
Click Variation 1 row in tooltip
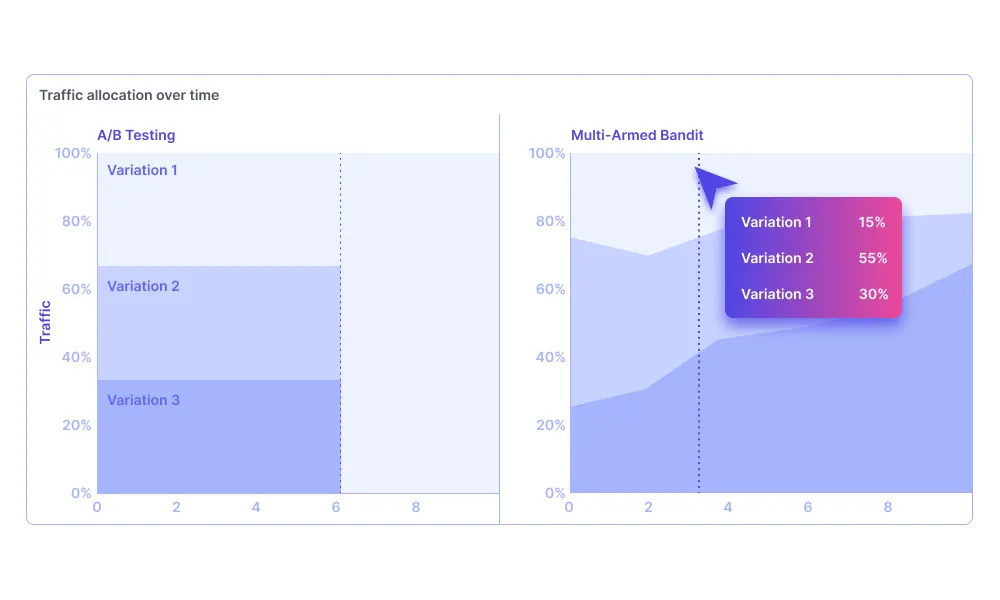[x=813, y=222]
